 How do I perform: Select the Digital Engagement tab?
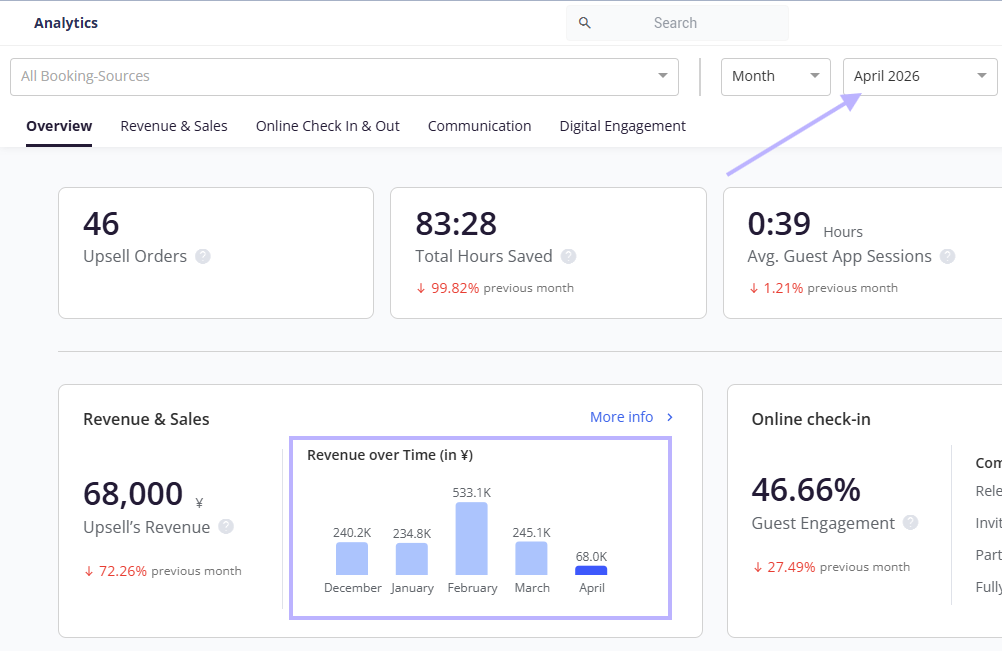click(x=622, y=126)
